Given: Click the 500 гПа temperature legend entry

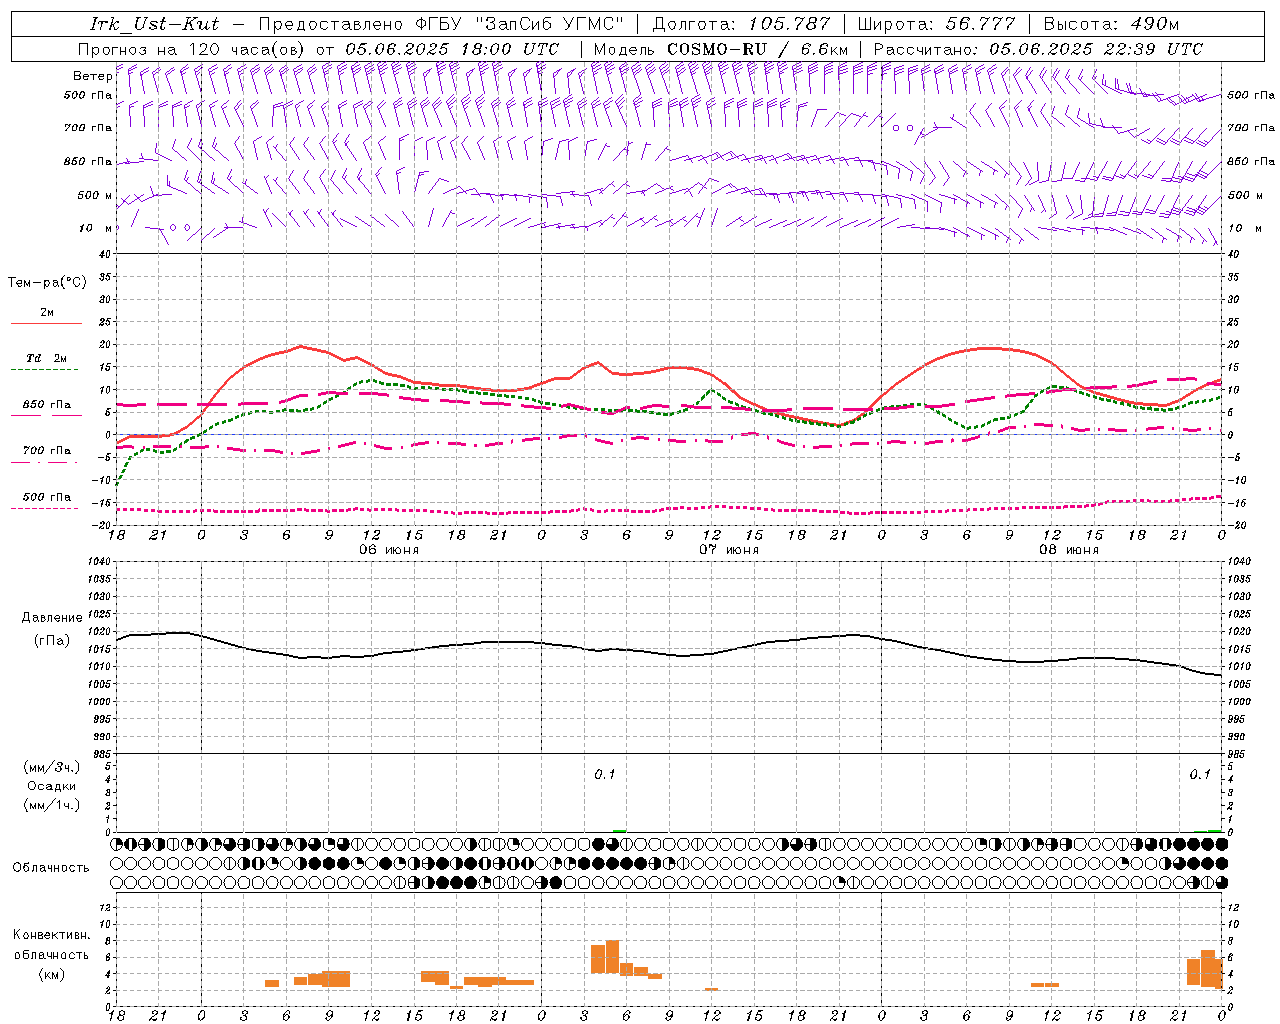Looking at the screenshot, I should point(46,497).
